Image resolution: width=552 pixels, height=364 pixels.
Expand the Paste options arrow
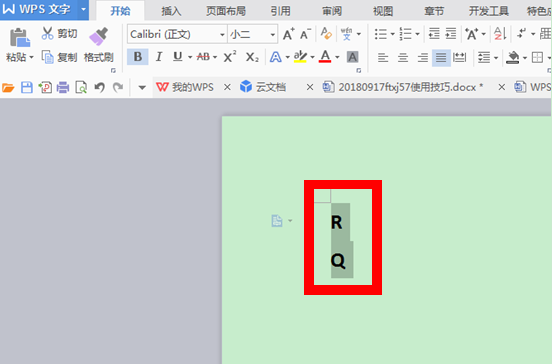click(x=31, y=57)
